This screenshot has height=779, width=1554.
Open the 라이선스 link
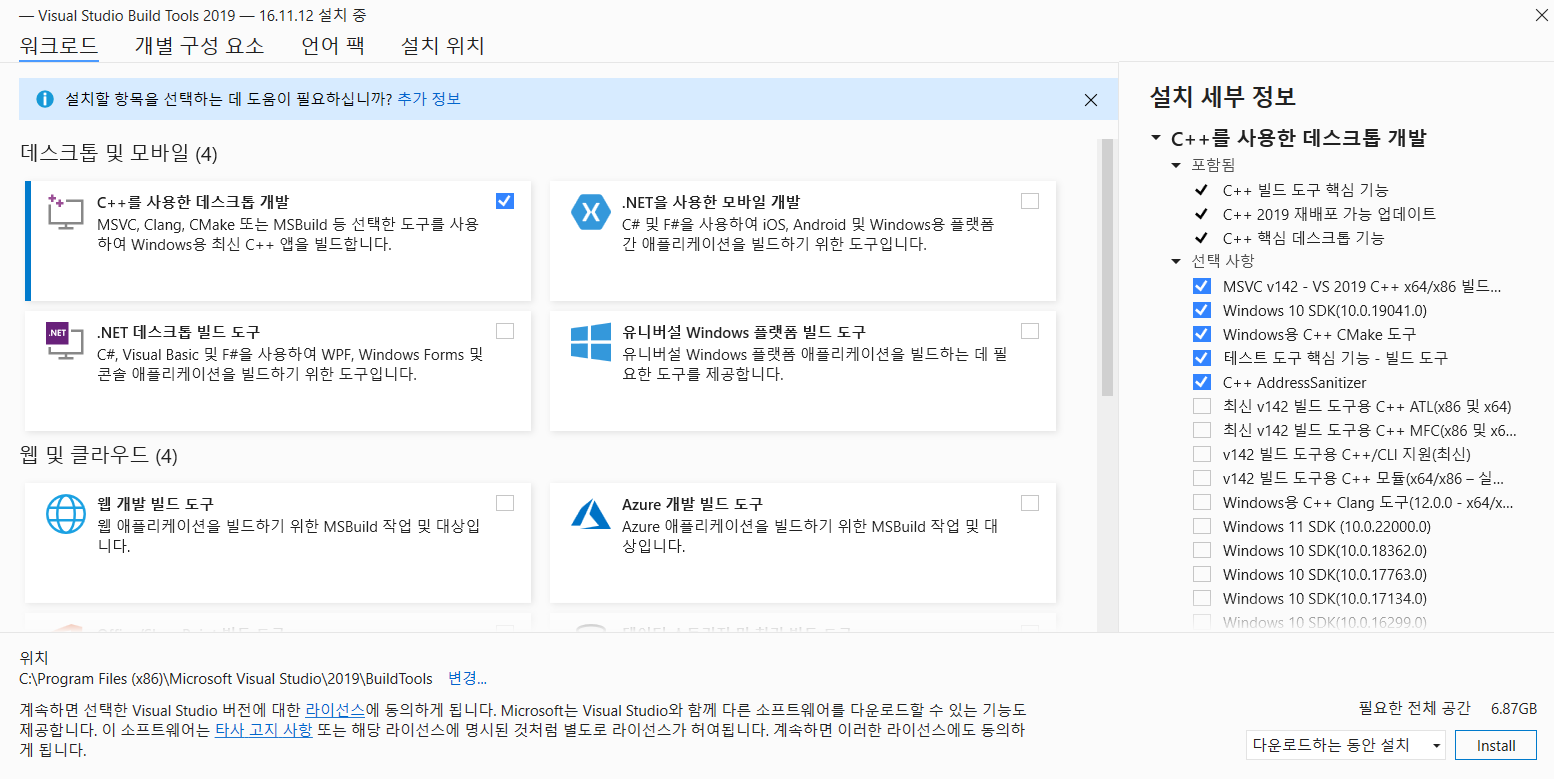click(x=335, y=709)
